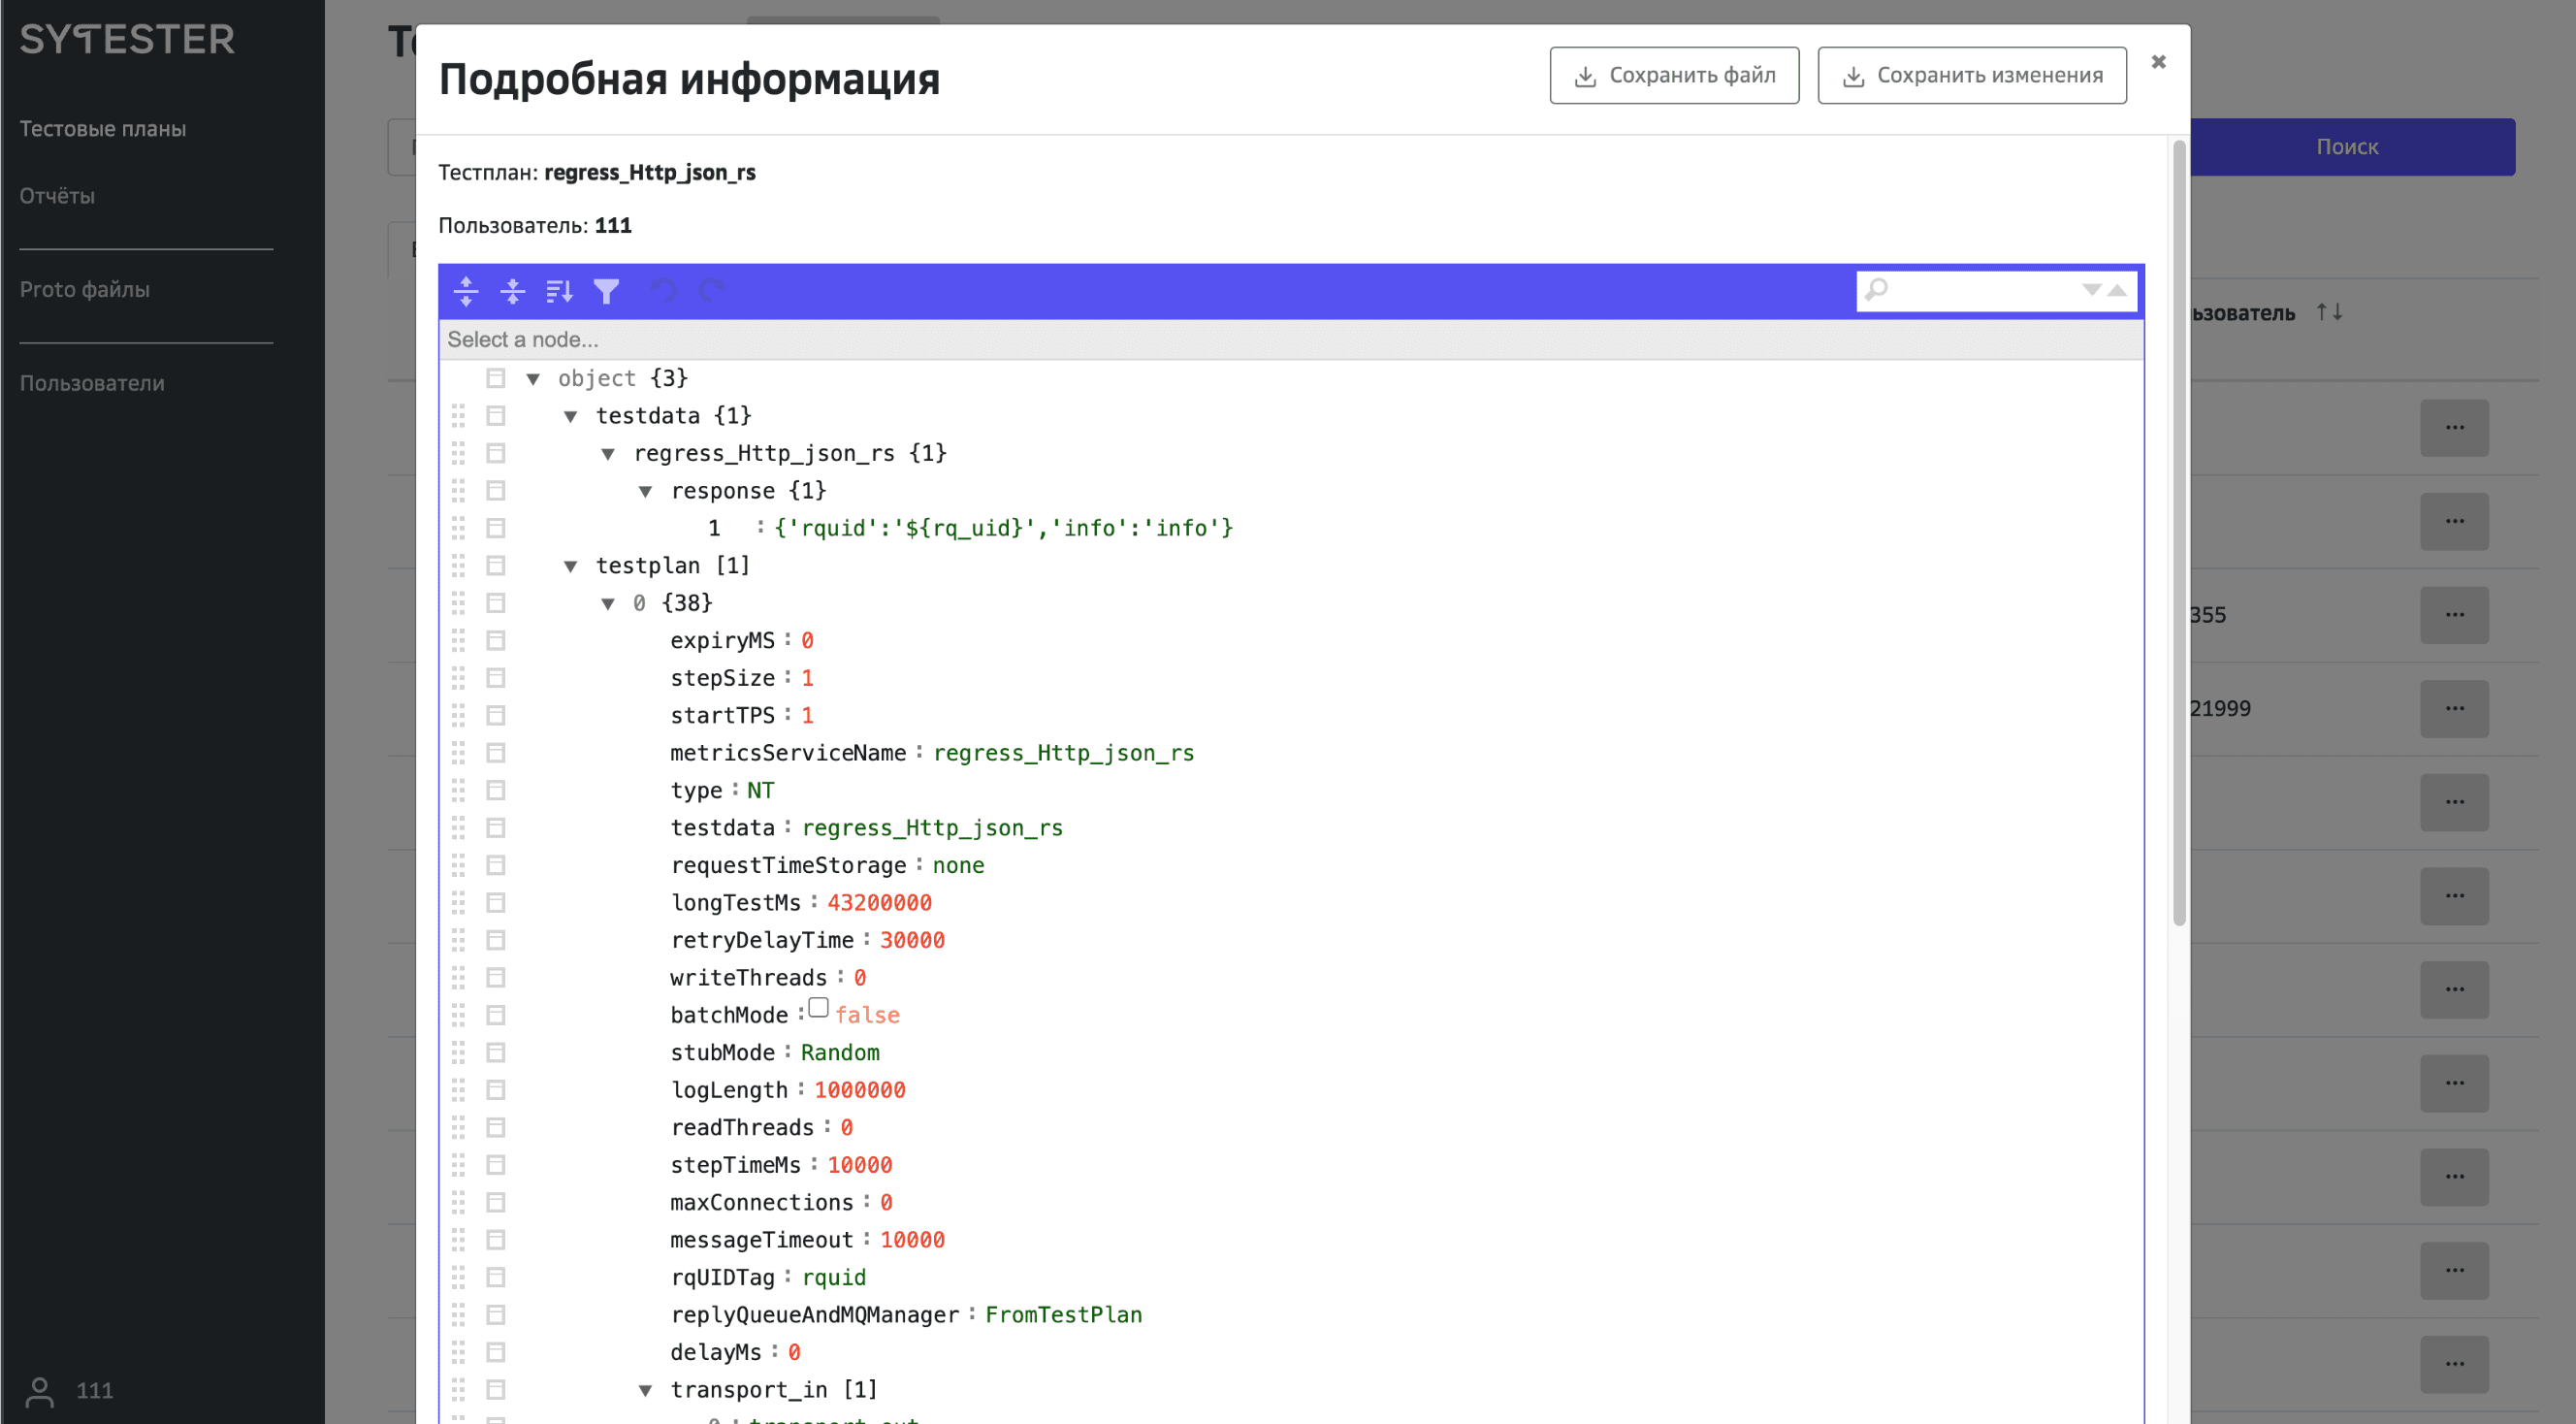Collapse the testdata node
The height and width of the screenshot is (1424, 2576).
[x=570, y=416]
